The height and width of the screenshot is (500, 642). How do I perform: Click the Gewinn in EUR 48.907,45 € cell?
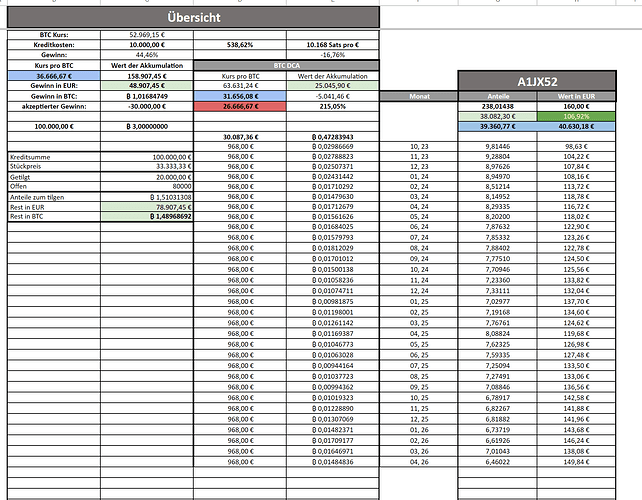pyautogui.click(x=147, y=86)
